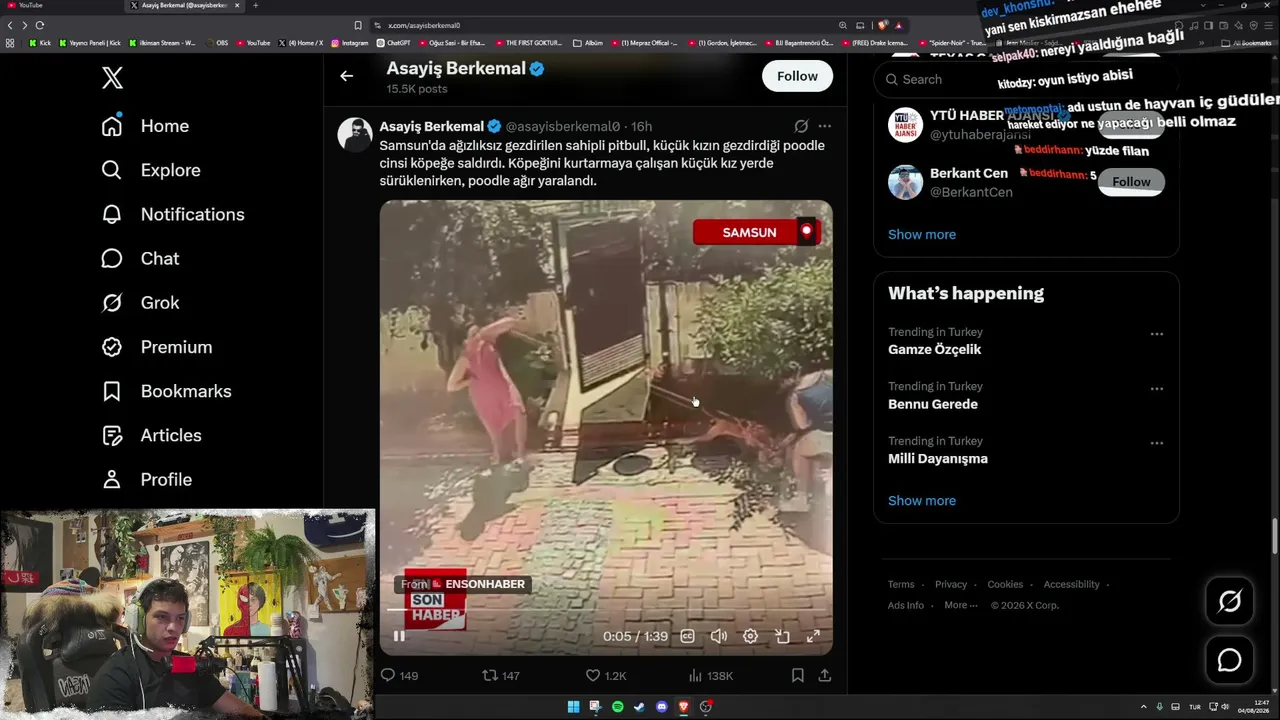Show more who-to-follow suggestions
1280x720 pixels.
coord(922,234)
